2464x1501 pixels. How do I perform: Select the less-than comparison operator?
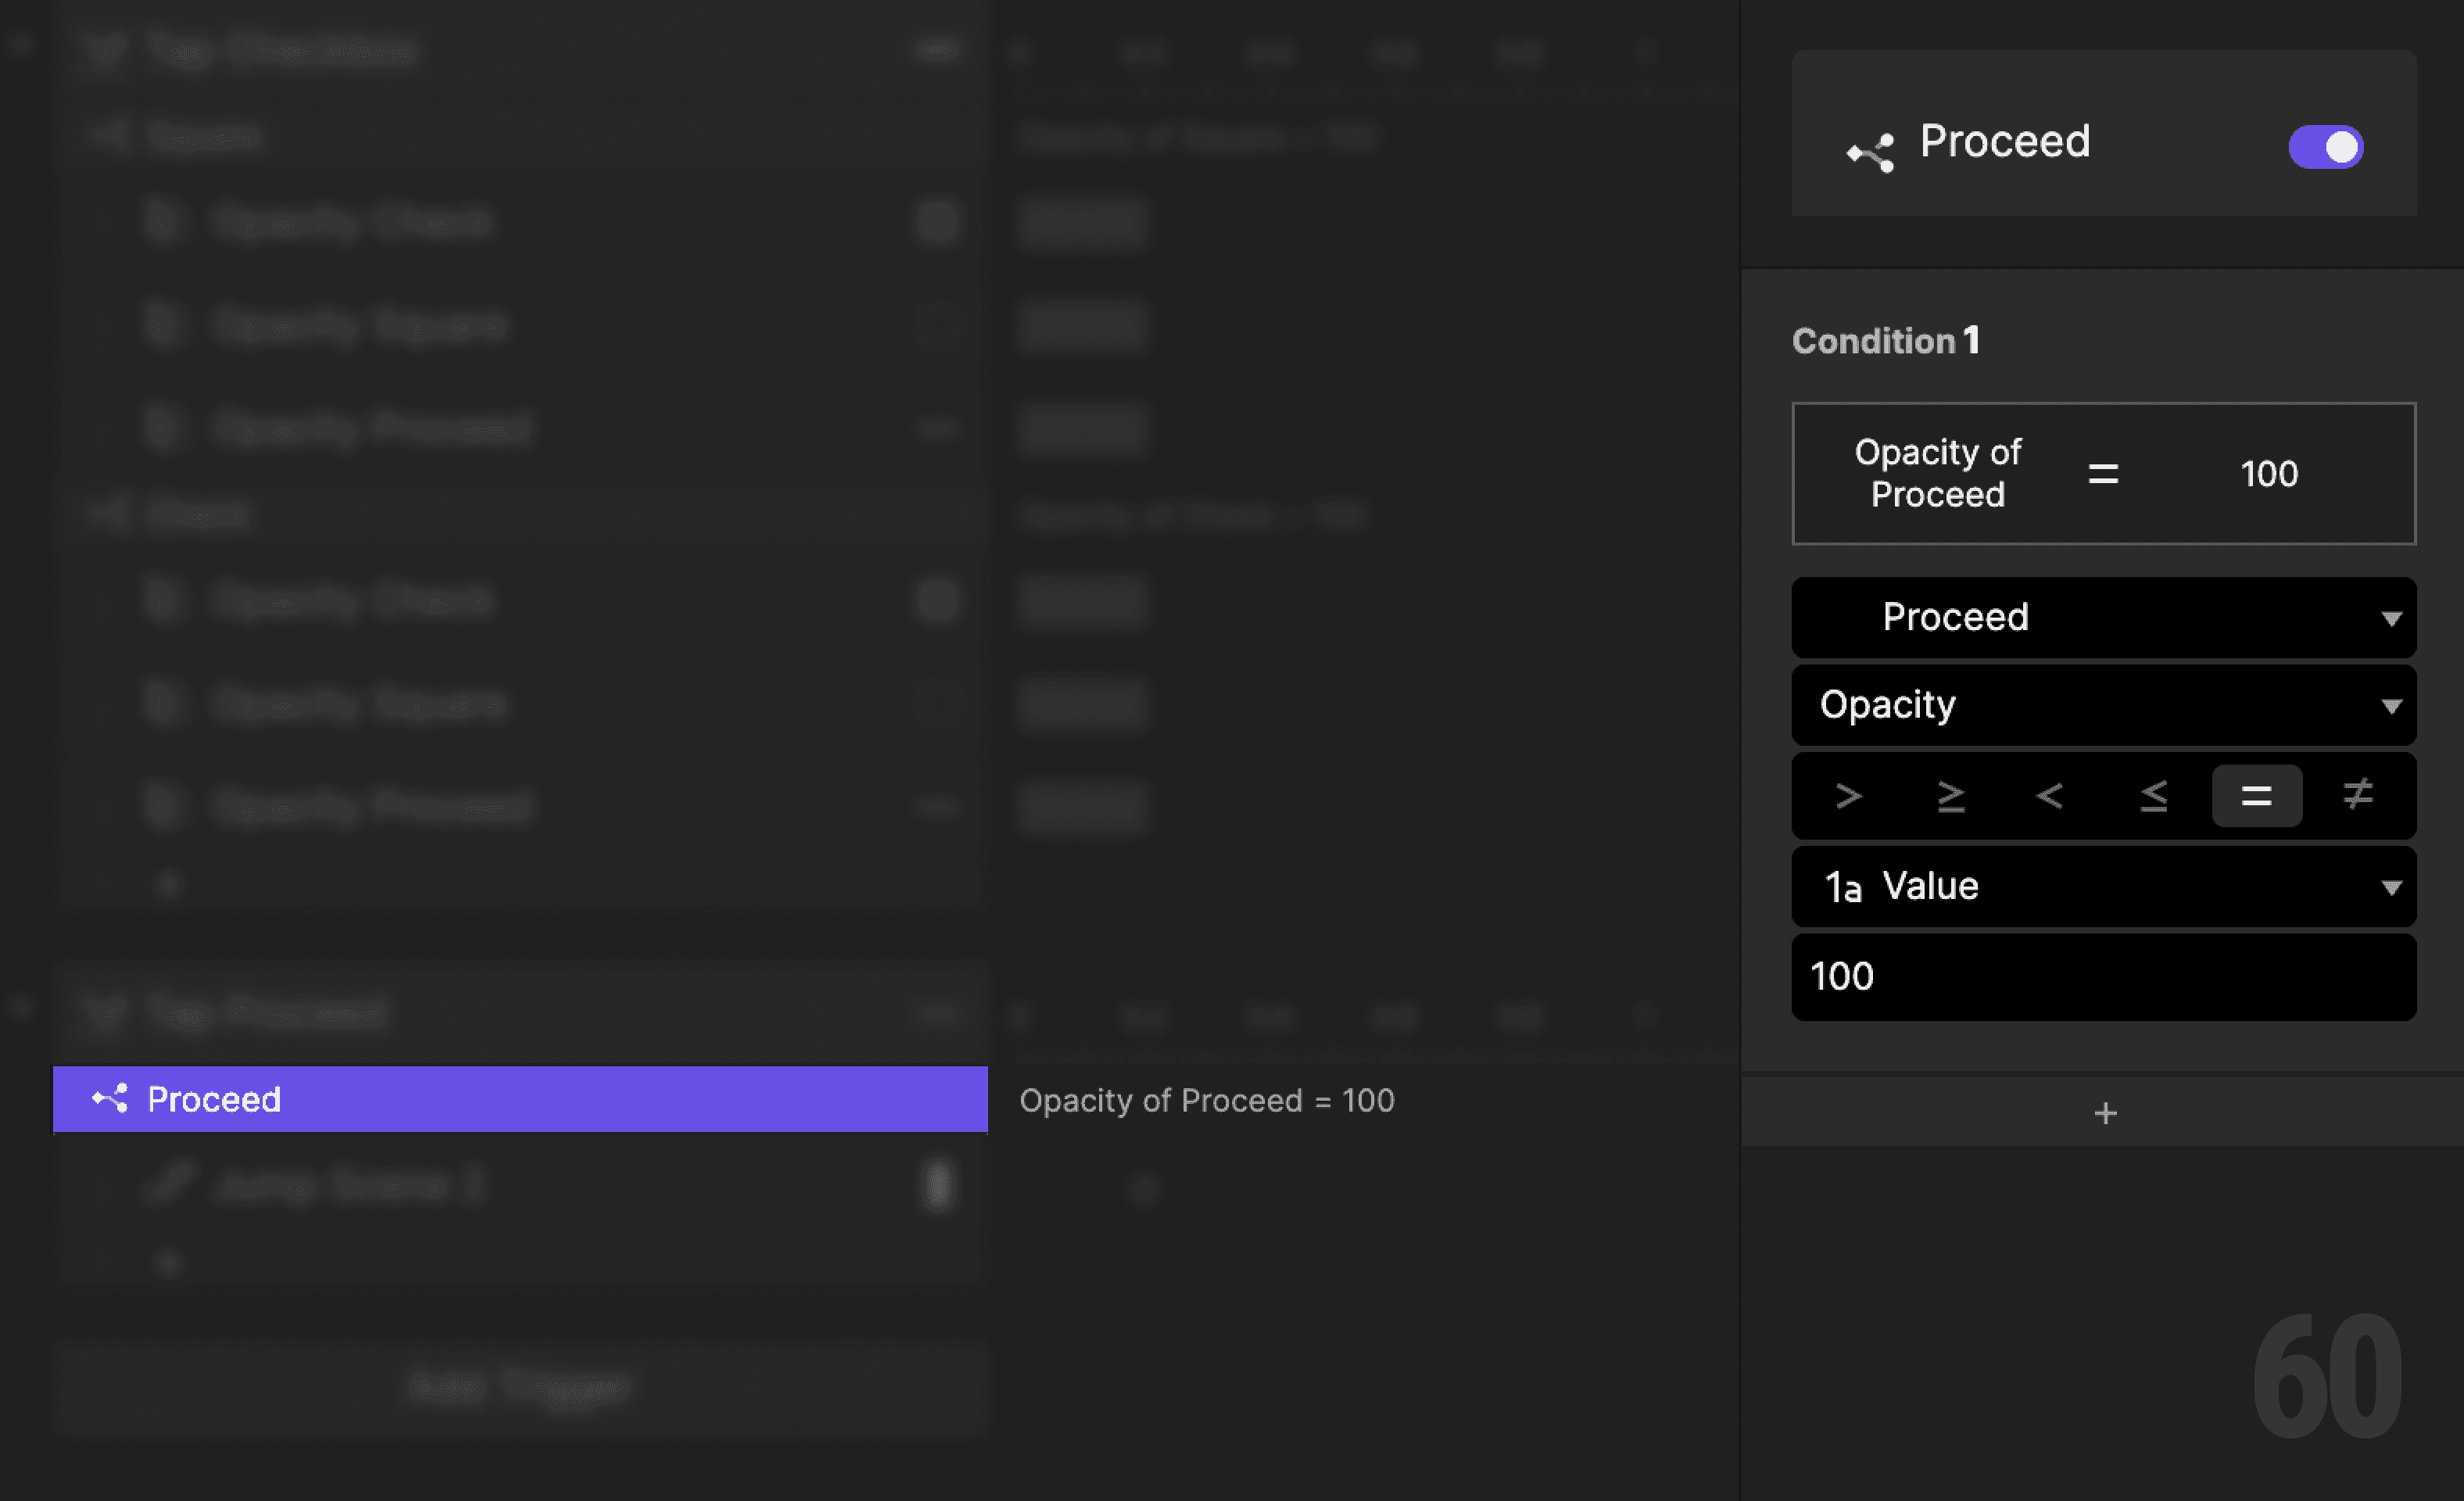point(2051,795)
